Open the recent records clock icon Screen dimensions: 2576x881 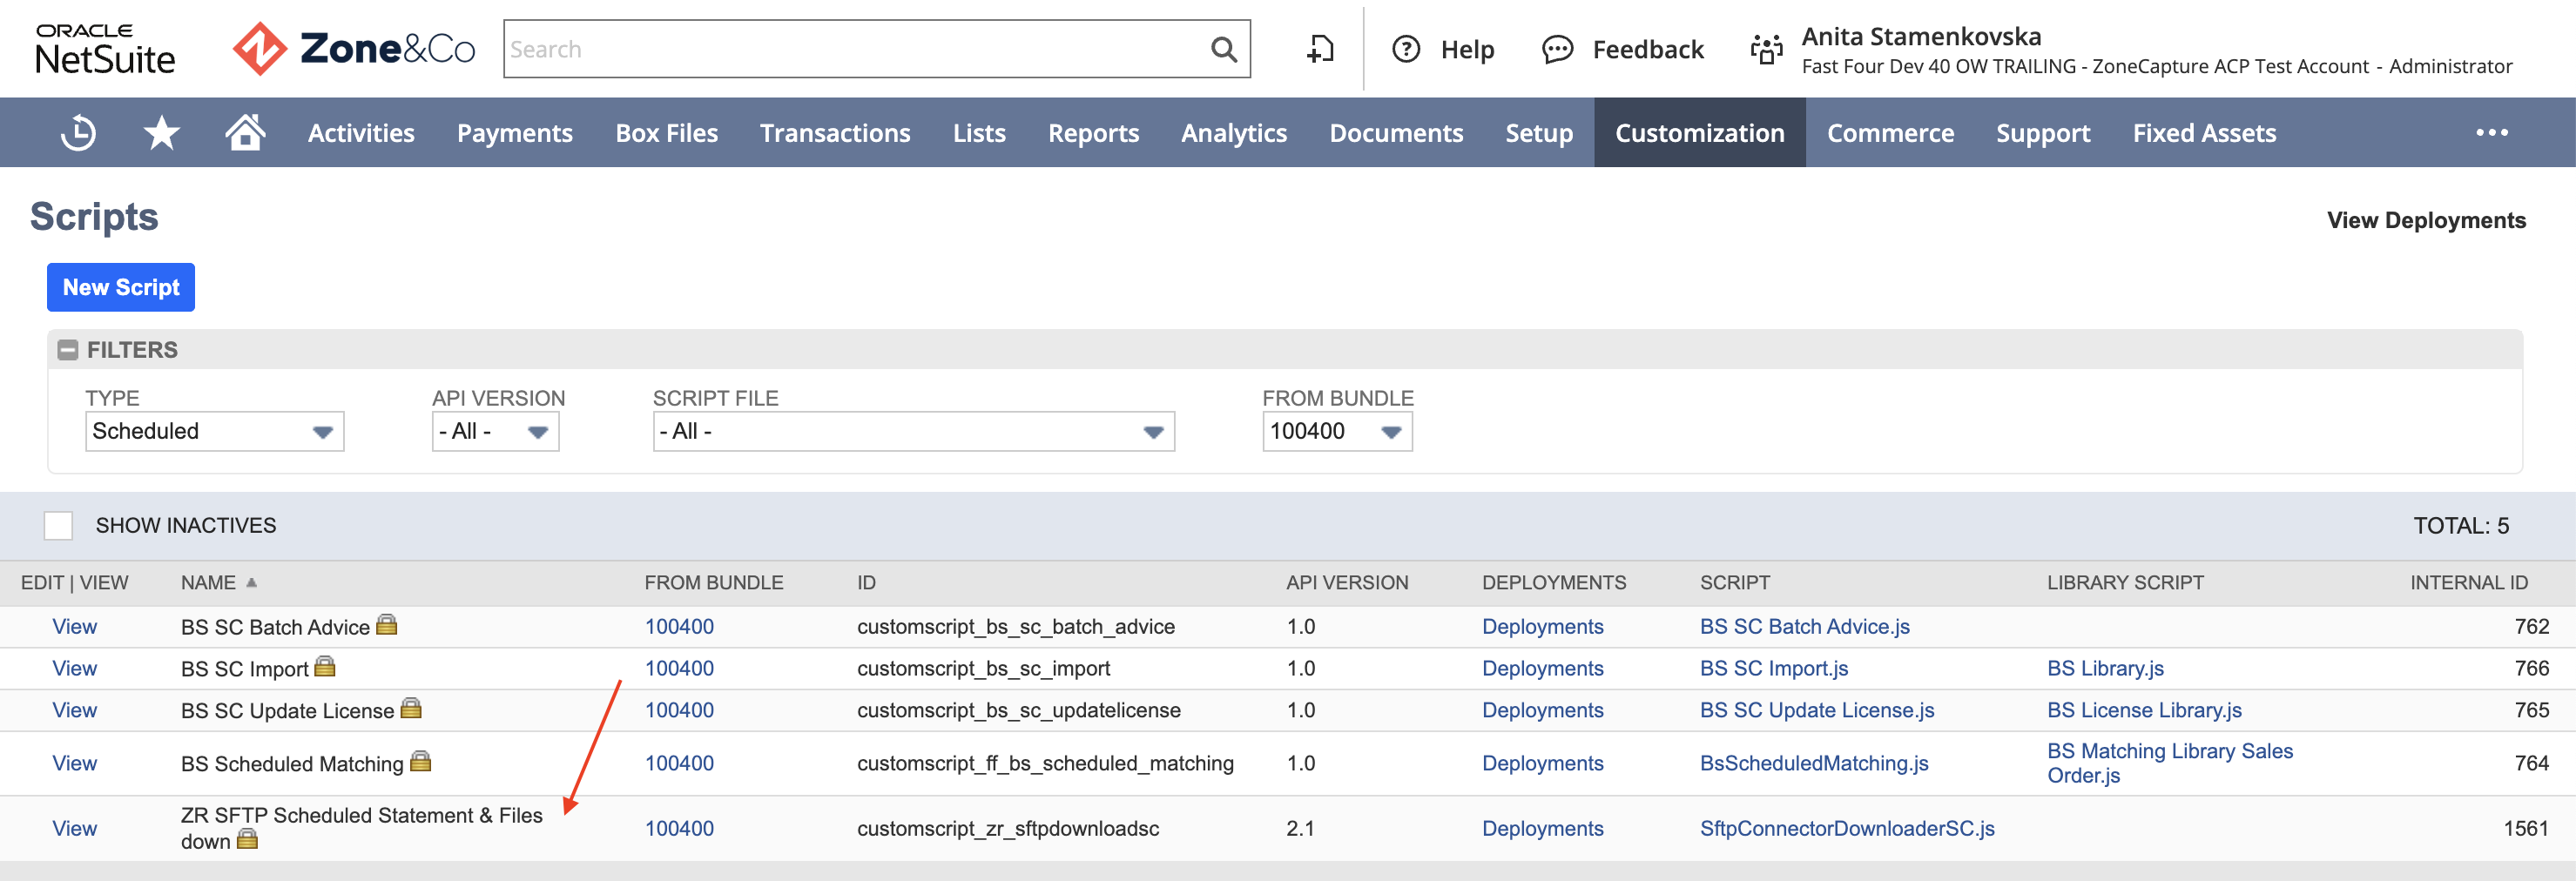[x=78, y=132]
